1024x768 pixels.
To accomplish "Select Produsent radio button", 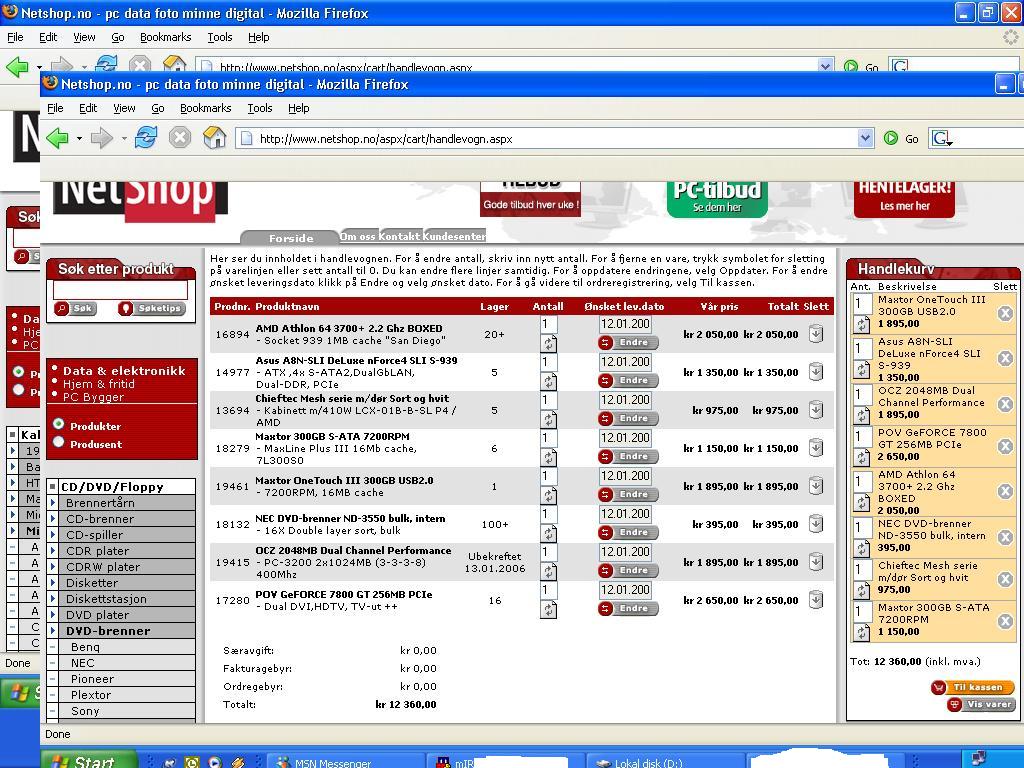I will (59, 443).
